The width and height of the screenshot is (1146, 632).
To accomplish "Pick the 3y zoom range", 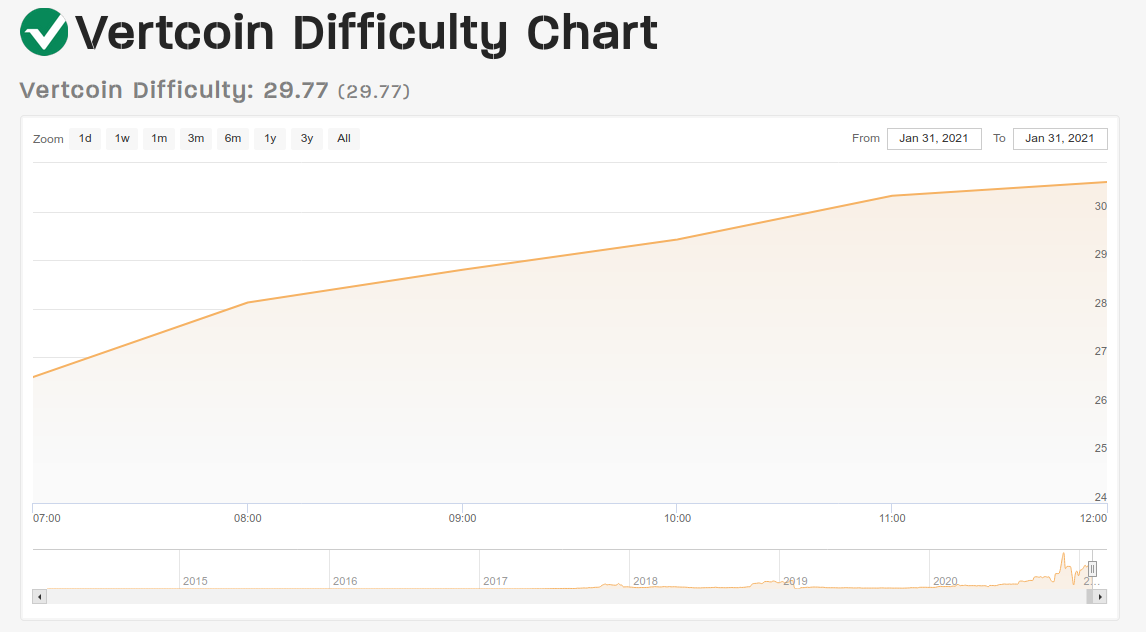I will (307, 138).
